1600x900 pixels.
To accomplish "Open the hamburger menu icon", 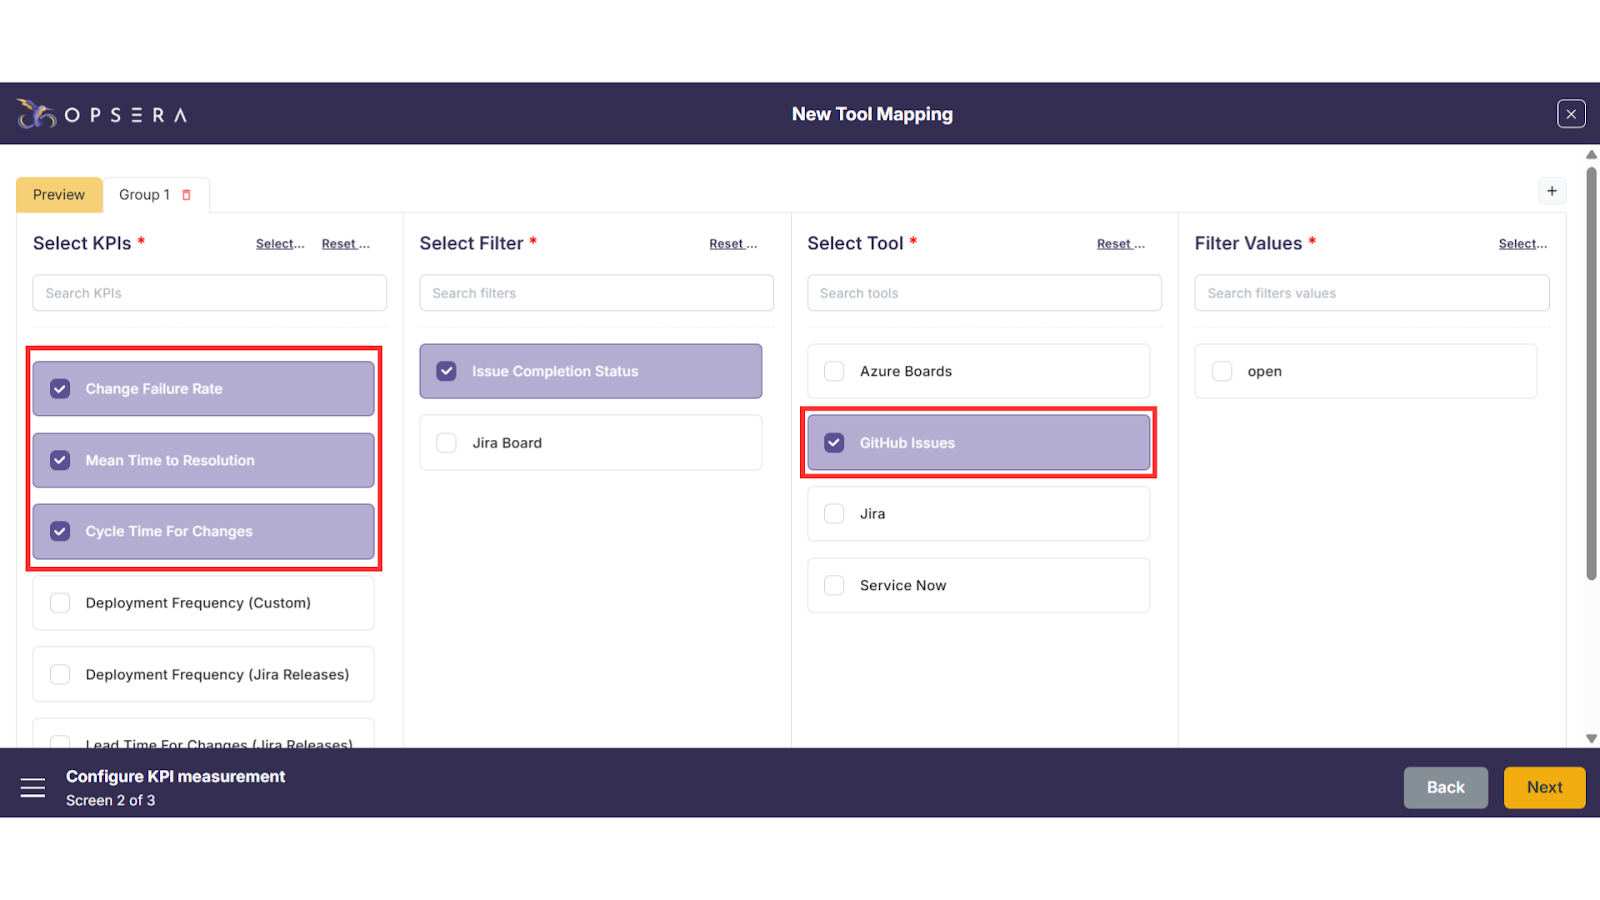I will [33, 788].
